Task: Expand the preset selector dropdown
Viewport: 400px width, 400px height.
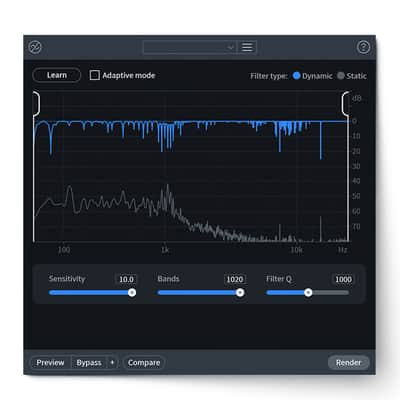Action: (x=190, y=47)
